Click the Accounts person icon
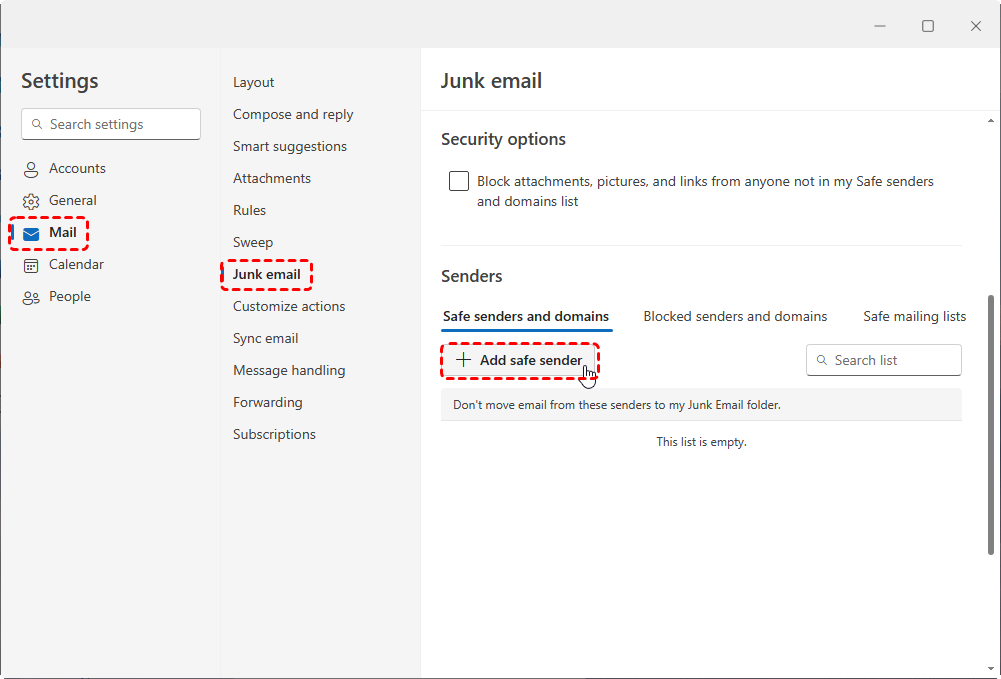 click(31, 169)
